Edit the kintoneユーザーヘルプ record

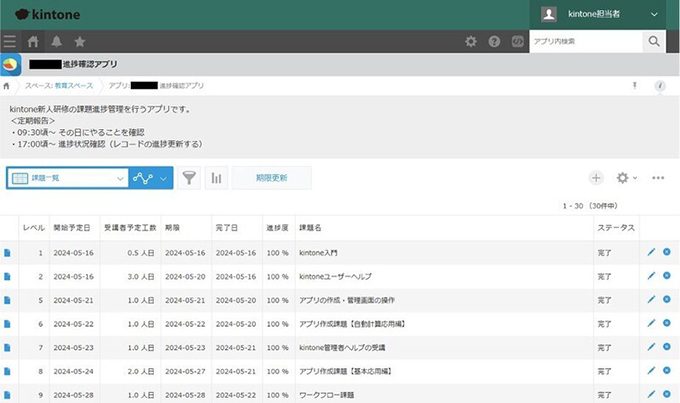(651, 276)
